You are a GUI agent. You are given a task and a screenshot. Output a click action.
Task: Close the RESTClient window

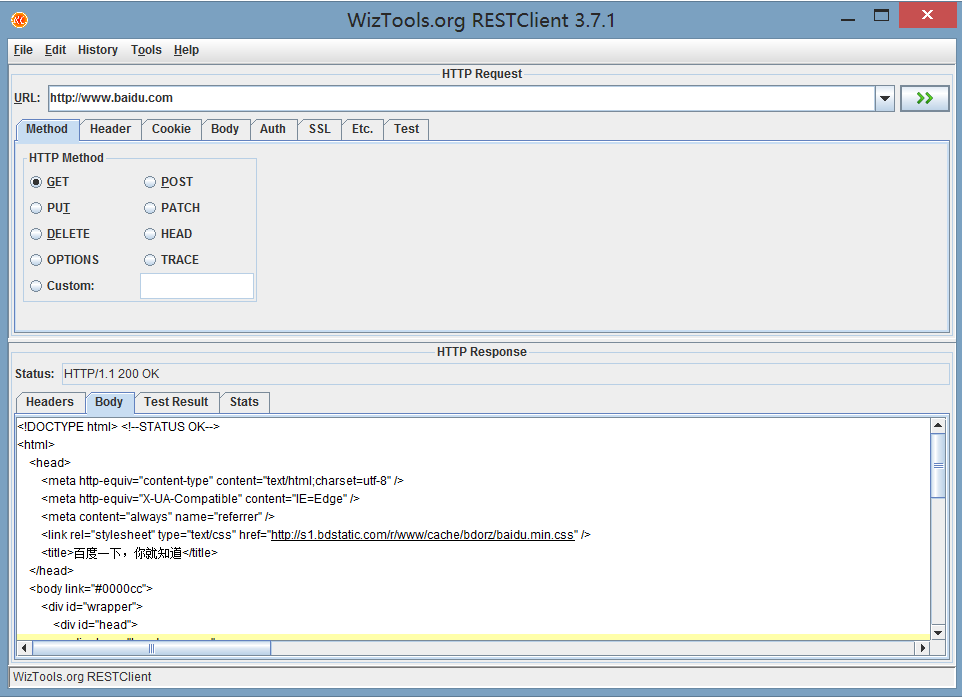(x=927, y=15)
